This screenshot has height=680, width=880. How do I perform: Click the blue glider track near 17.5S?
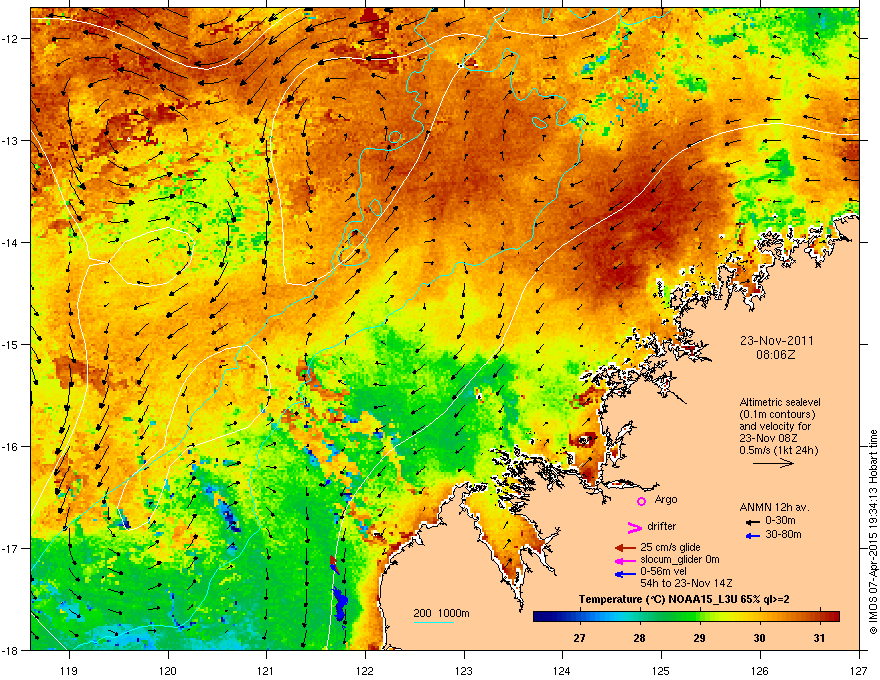340,604
